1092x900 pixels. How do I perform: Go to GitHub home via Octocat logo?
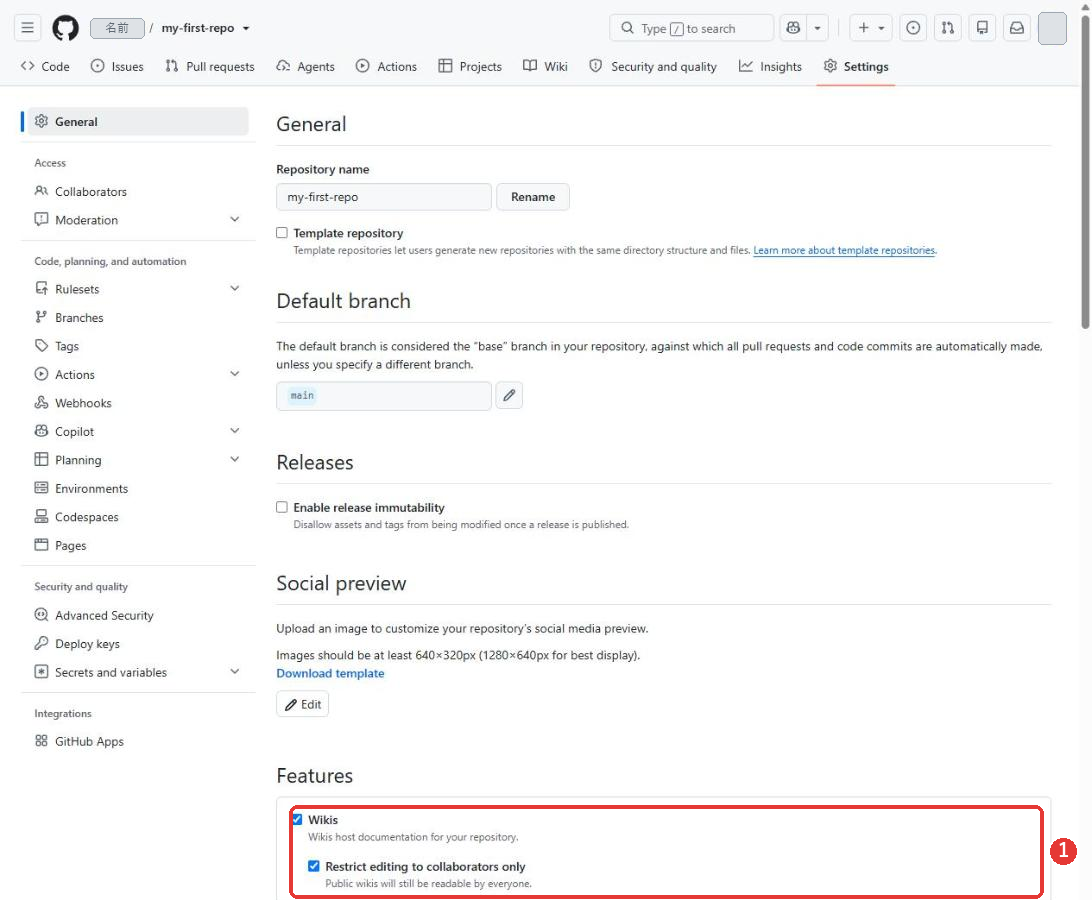(65, 28)
